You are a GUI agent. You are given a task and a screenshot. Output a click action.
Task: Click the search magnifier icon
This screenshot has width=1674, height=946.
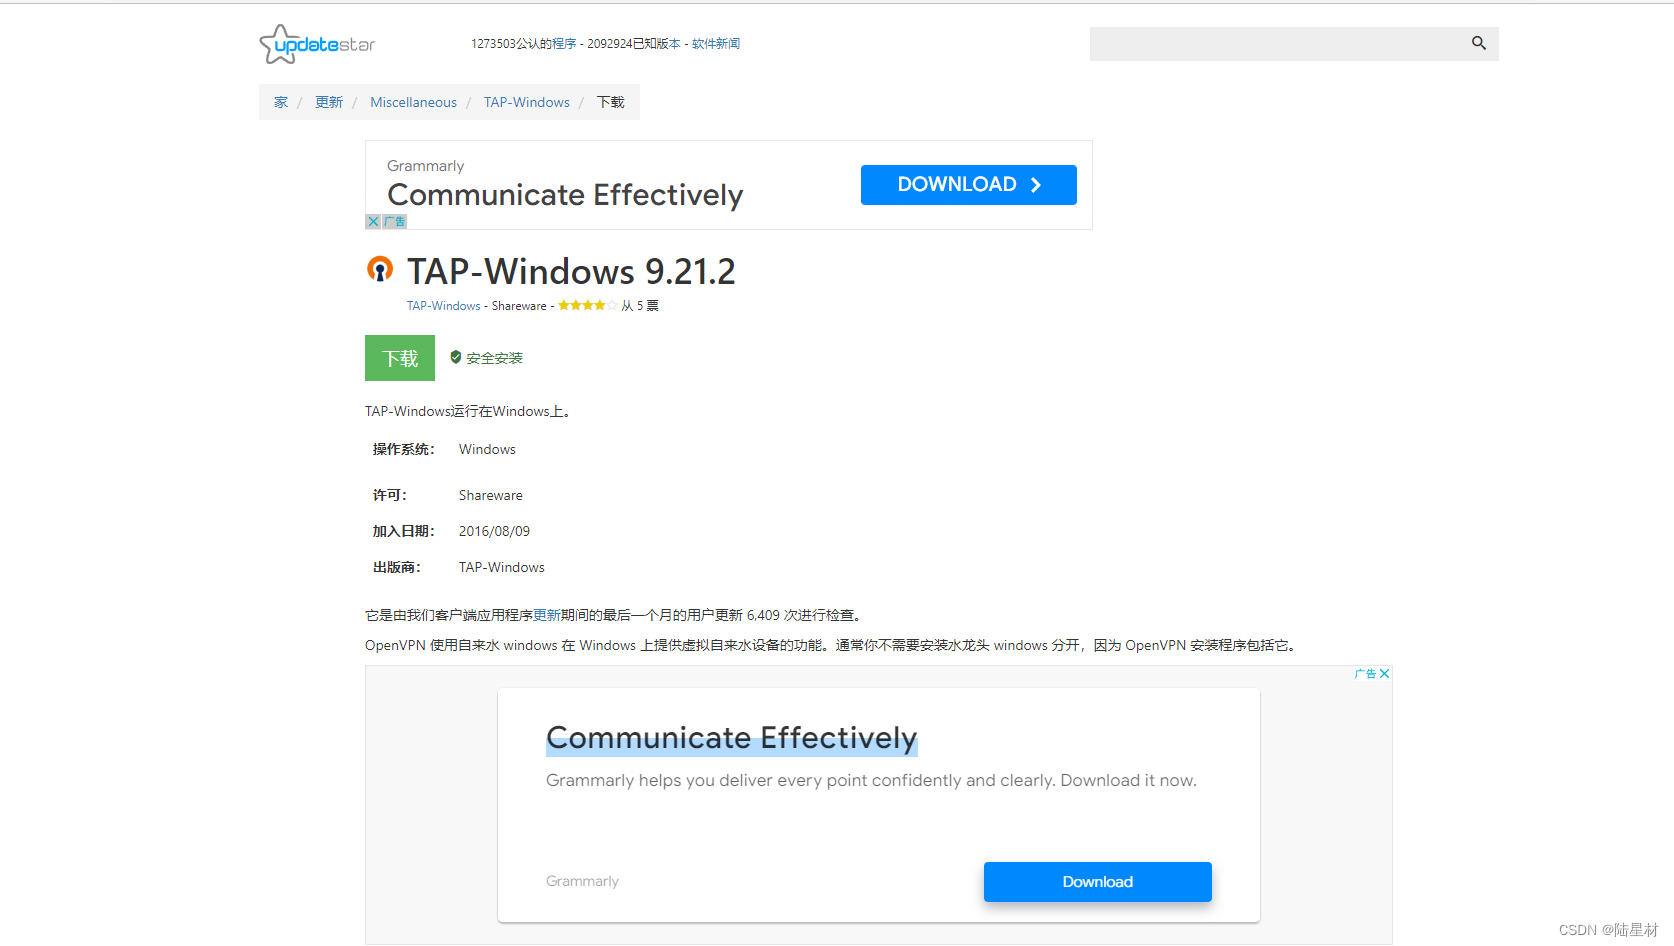(x=1478, y=43)
